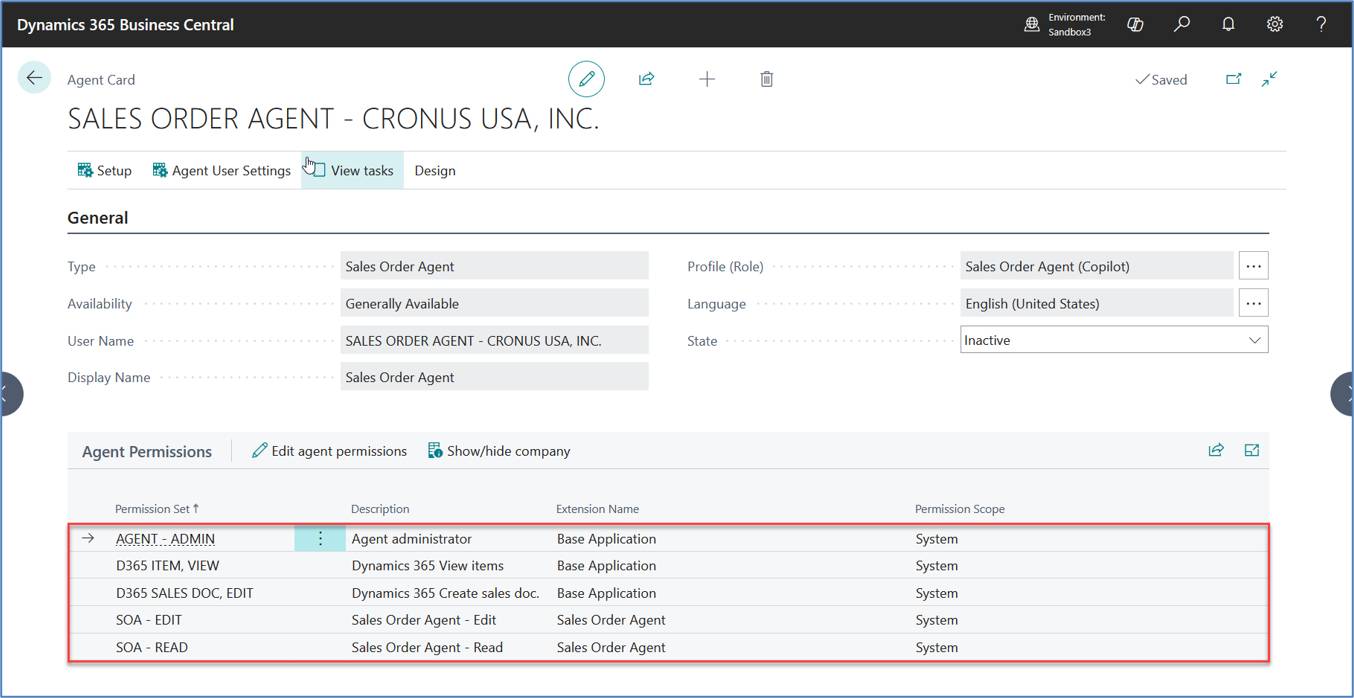Click the Permission Scope column header
The width and height of the screenshot is (1354, 698).
click(x=960, y=509)
